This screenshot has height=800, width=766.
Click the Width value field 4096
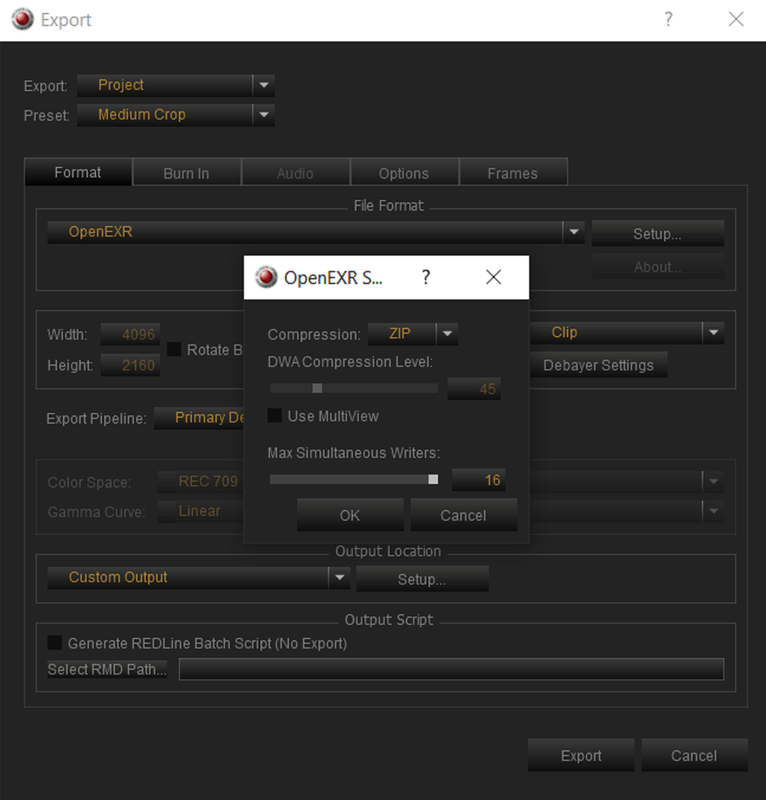tap(131, 334)
